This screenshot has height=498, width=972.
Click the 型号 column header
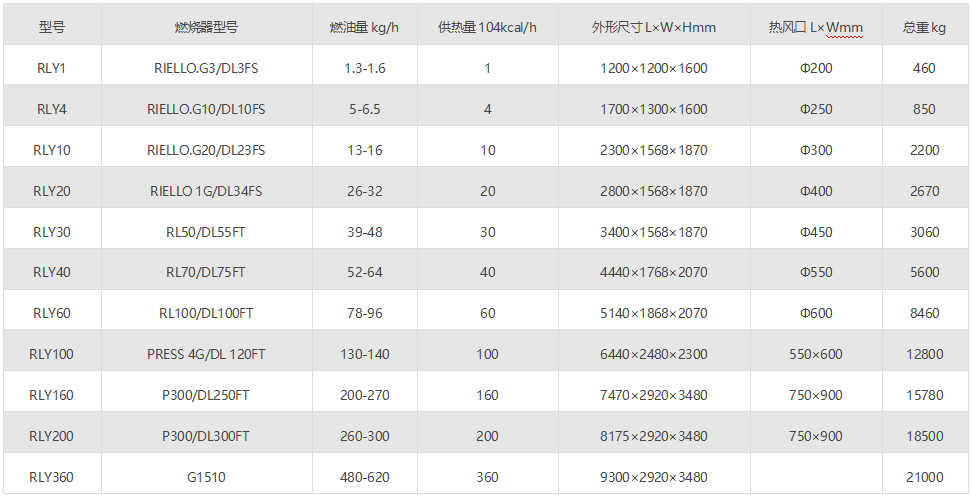click(x=52, y=28)
